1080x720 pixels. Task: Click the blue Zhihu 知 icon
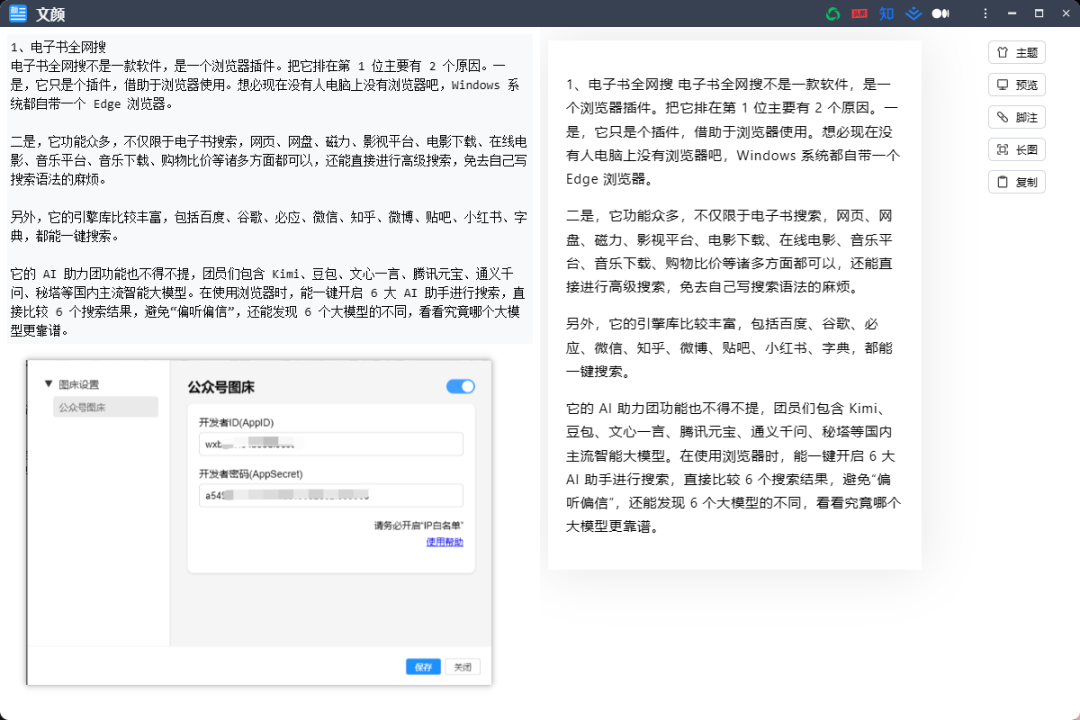tap(886, 14)
